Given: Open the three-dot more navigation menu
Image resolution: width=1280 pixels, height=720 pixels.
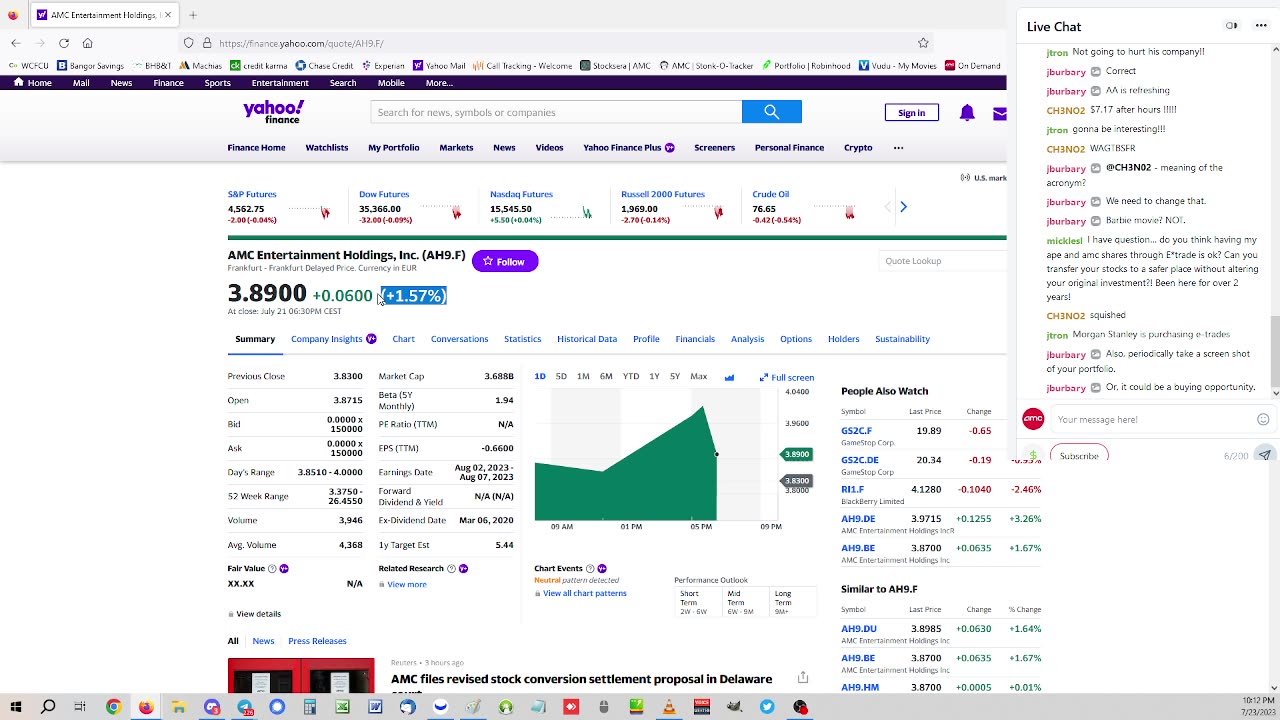Looking at the screenshot, I should pos(898,148).
